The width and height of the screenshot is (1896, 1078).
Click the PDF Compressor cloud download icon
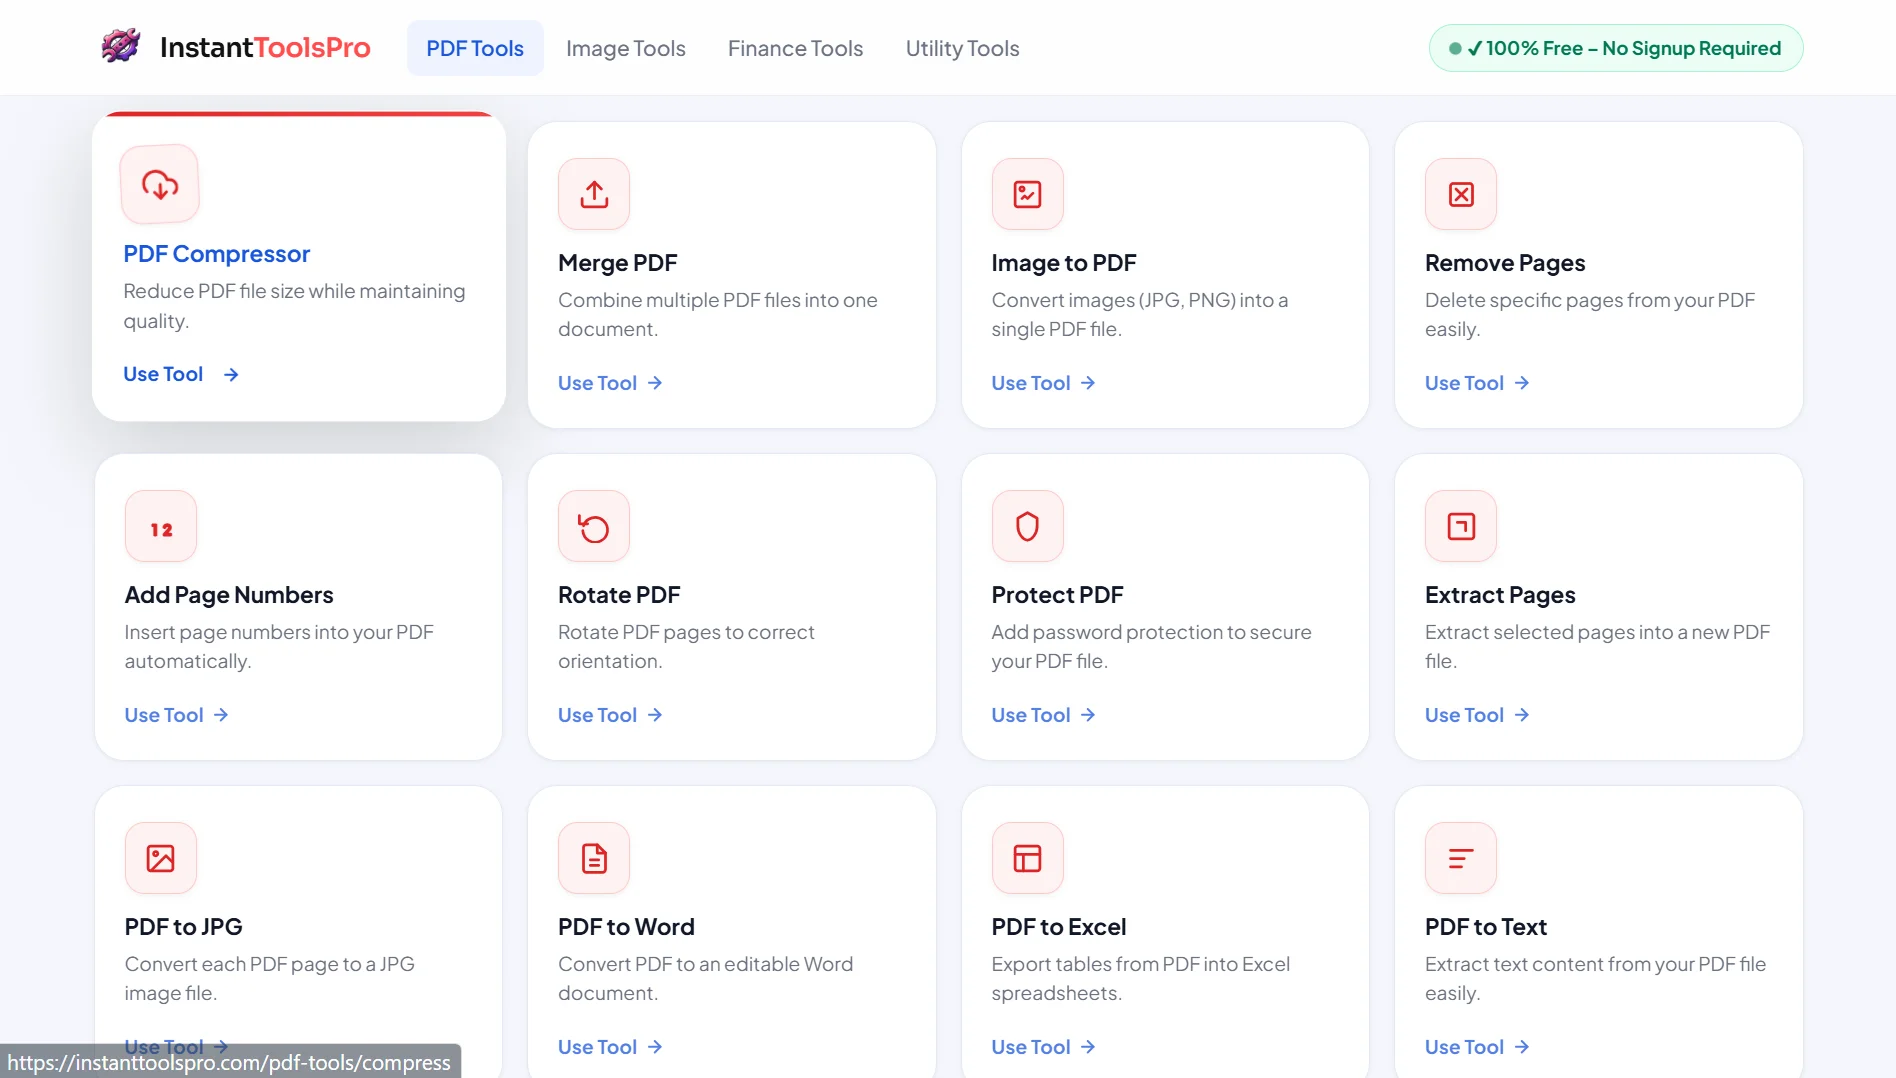coord(160,184)
